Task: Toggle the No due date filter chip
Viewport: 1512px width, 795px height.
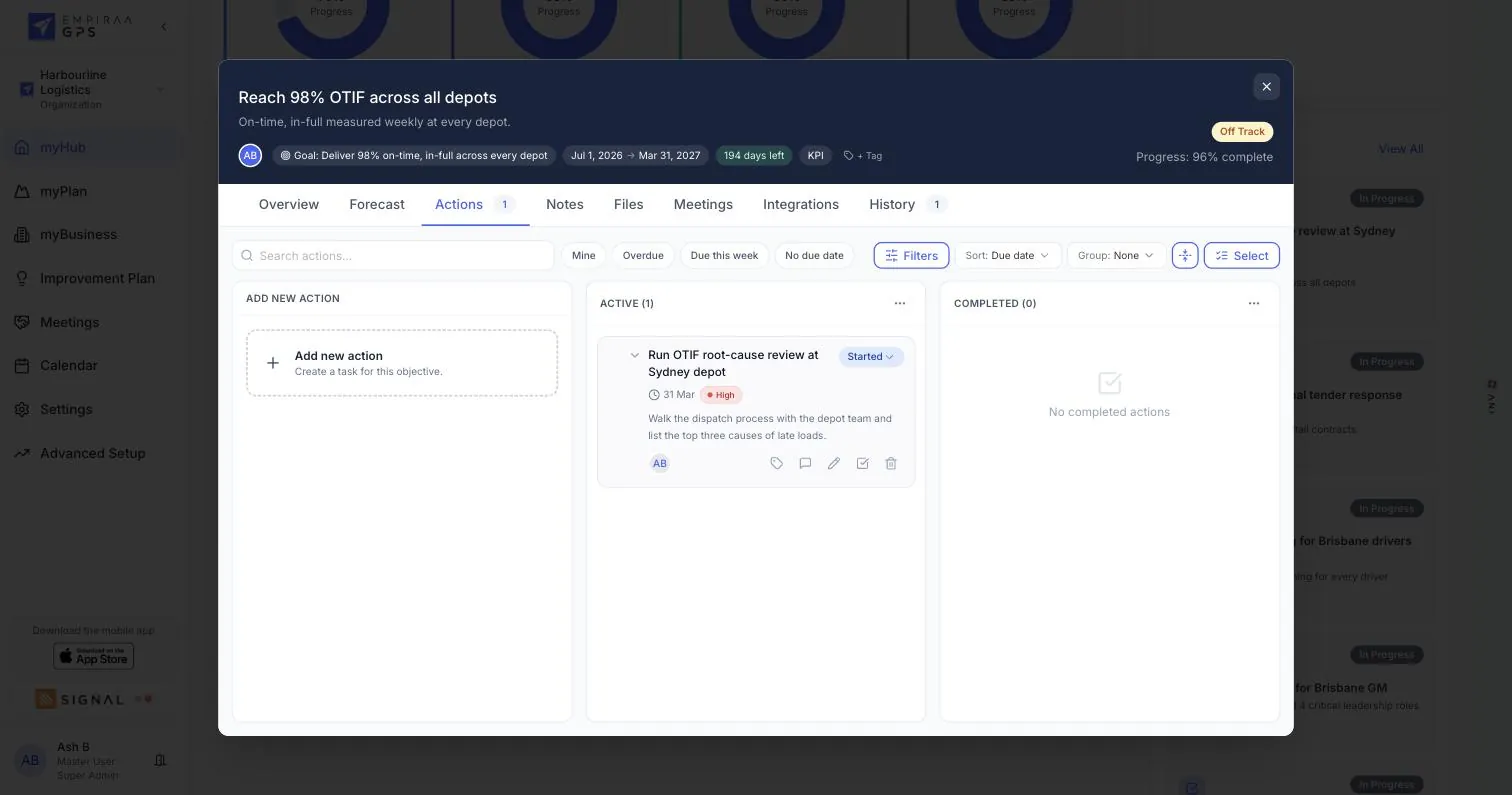Action: 814,255
